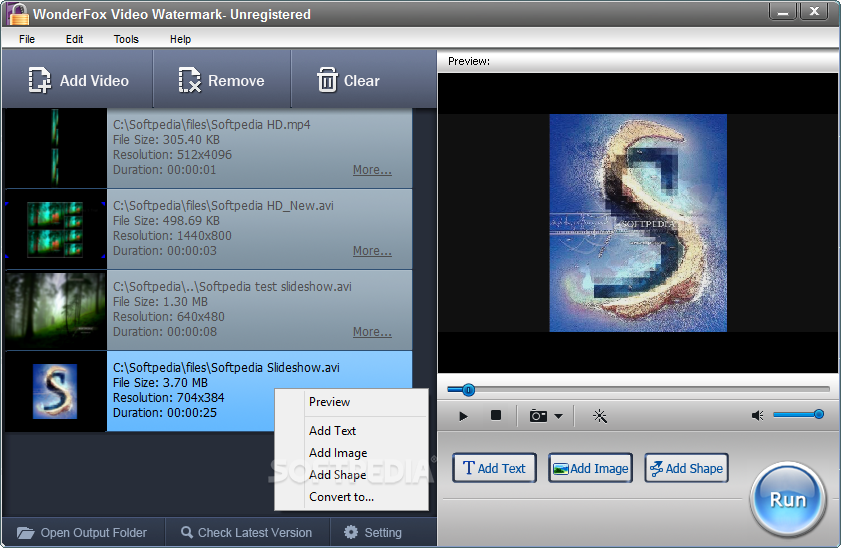Click the File Size: 1.30 MB text

click(160, 301)
